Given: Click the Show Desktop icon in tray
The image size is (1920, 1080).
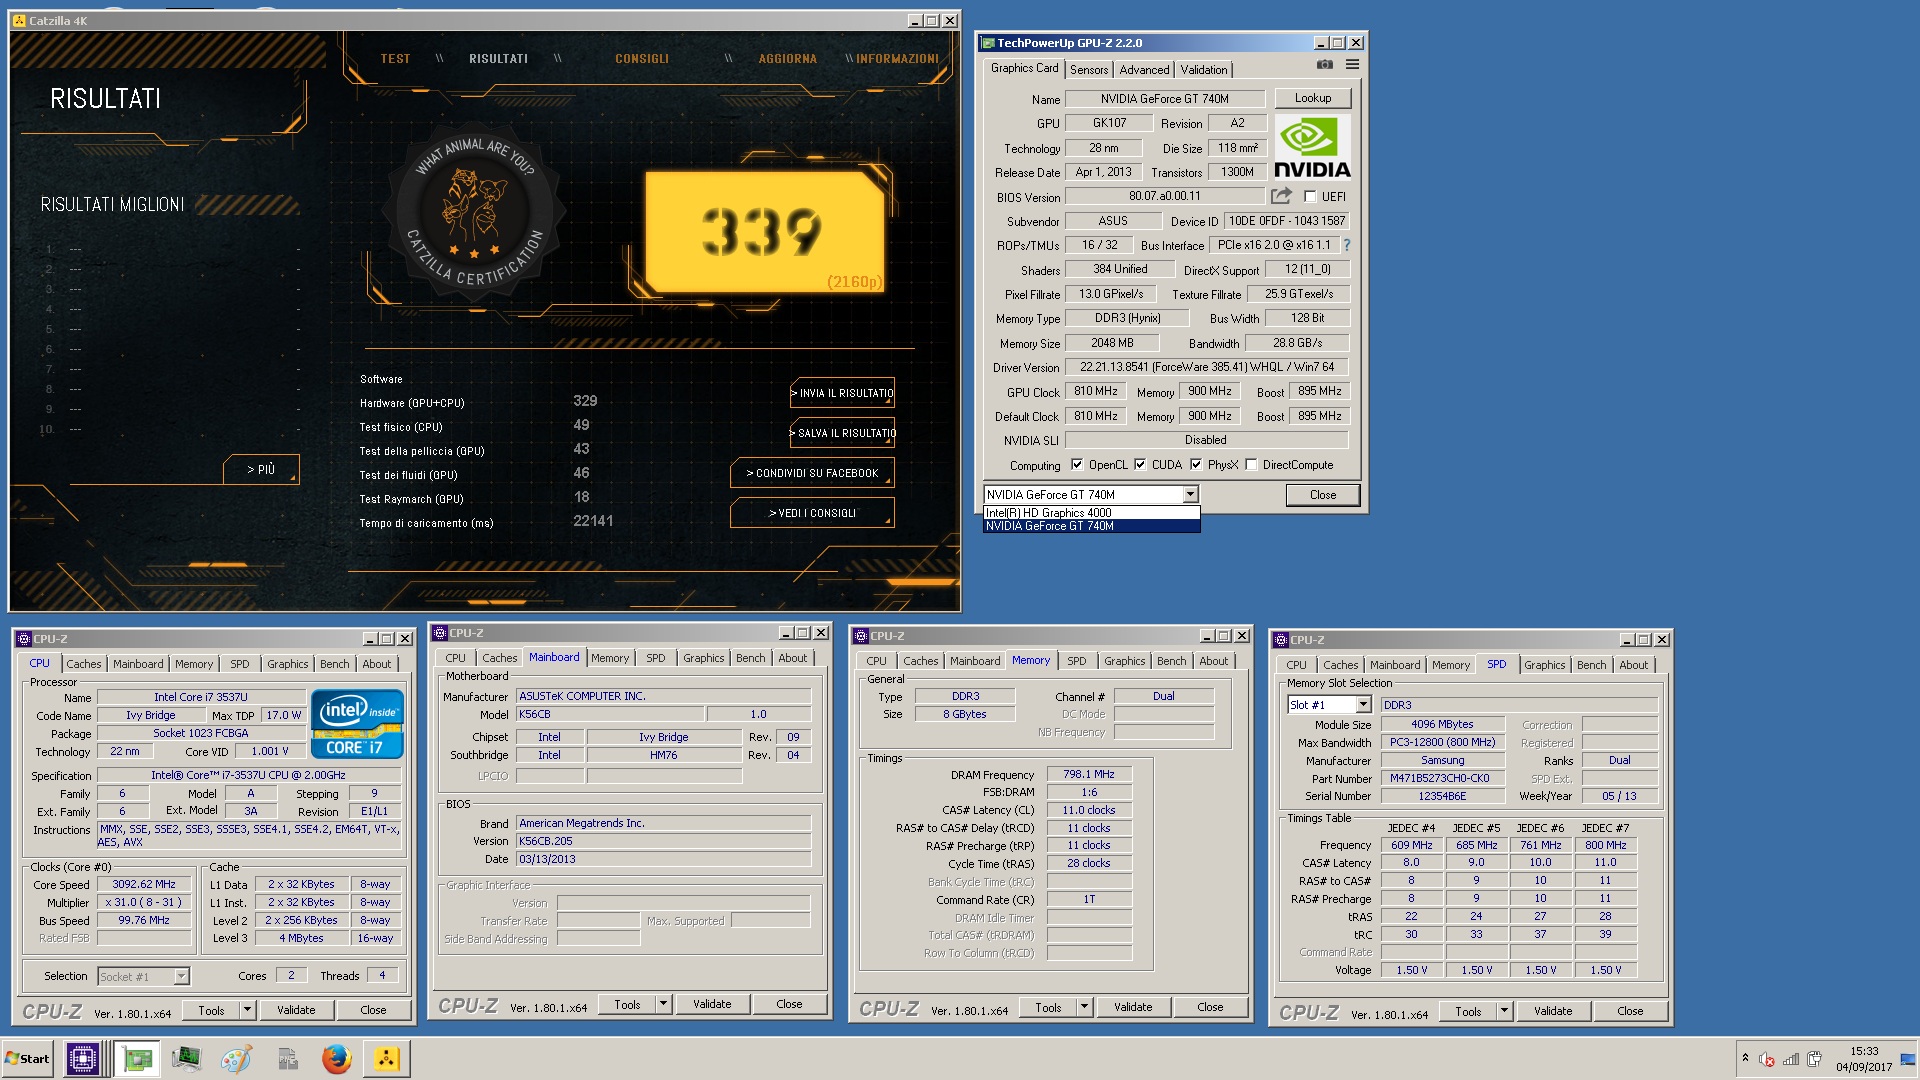Looking at the screenshot, I should tap(1909, 1059).
